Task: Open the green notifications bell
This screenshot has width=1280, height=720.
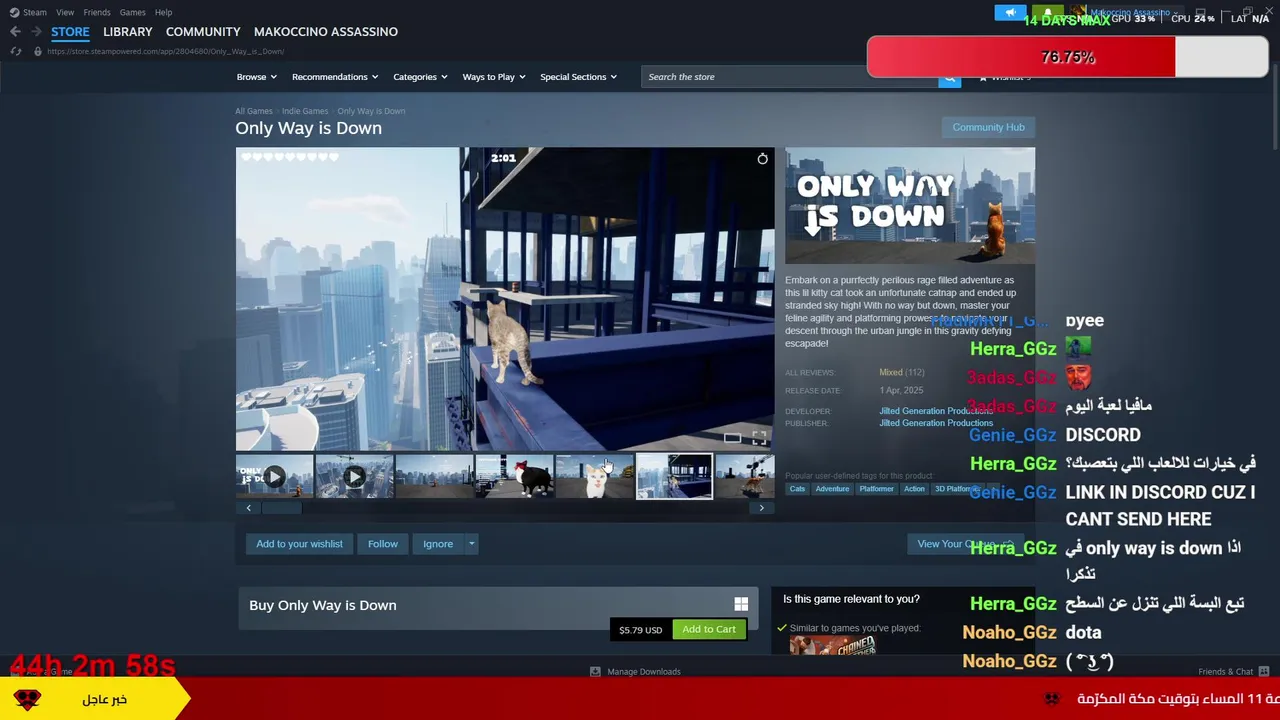Action: [x=1048, y=13]
